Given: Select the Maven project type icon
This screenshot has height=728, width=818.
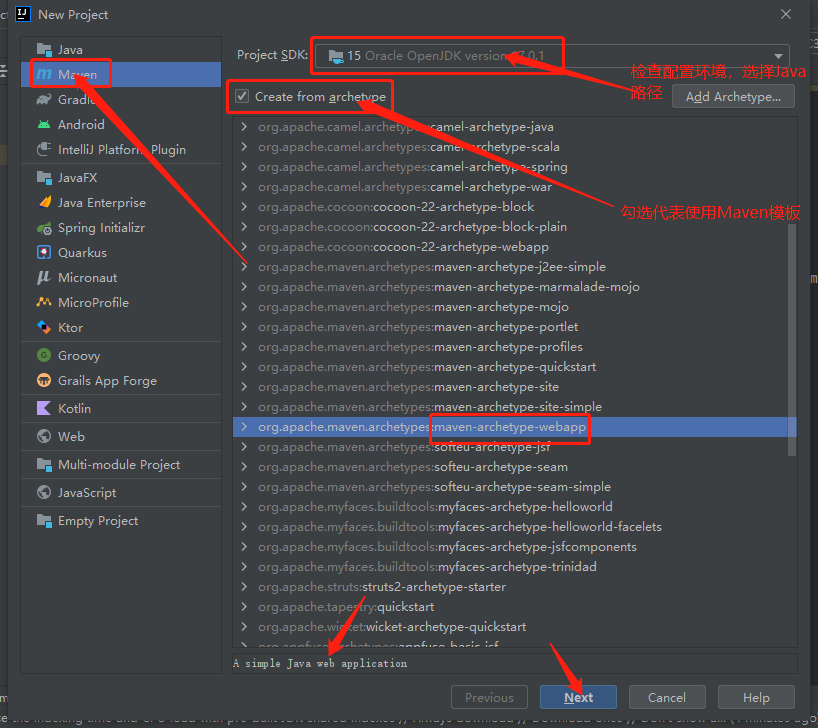Looking at the screenshot, I should [x=44, y=75].
